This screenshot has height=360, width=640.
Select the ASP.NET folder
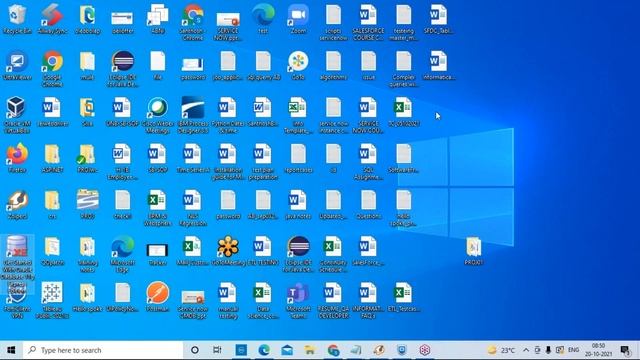(x=52, y=158)
